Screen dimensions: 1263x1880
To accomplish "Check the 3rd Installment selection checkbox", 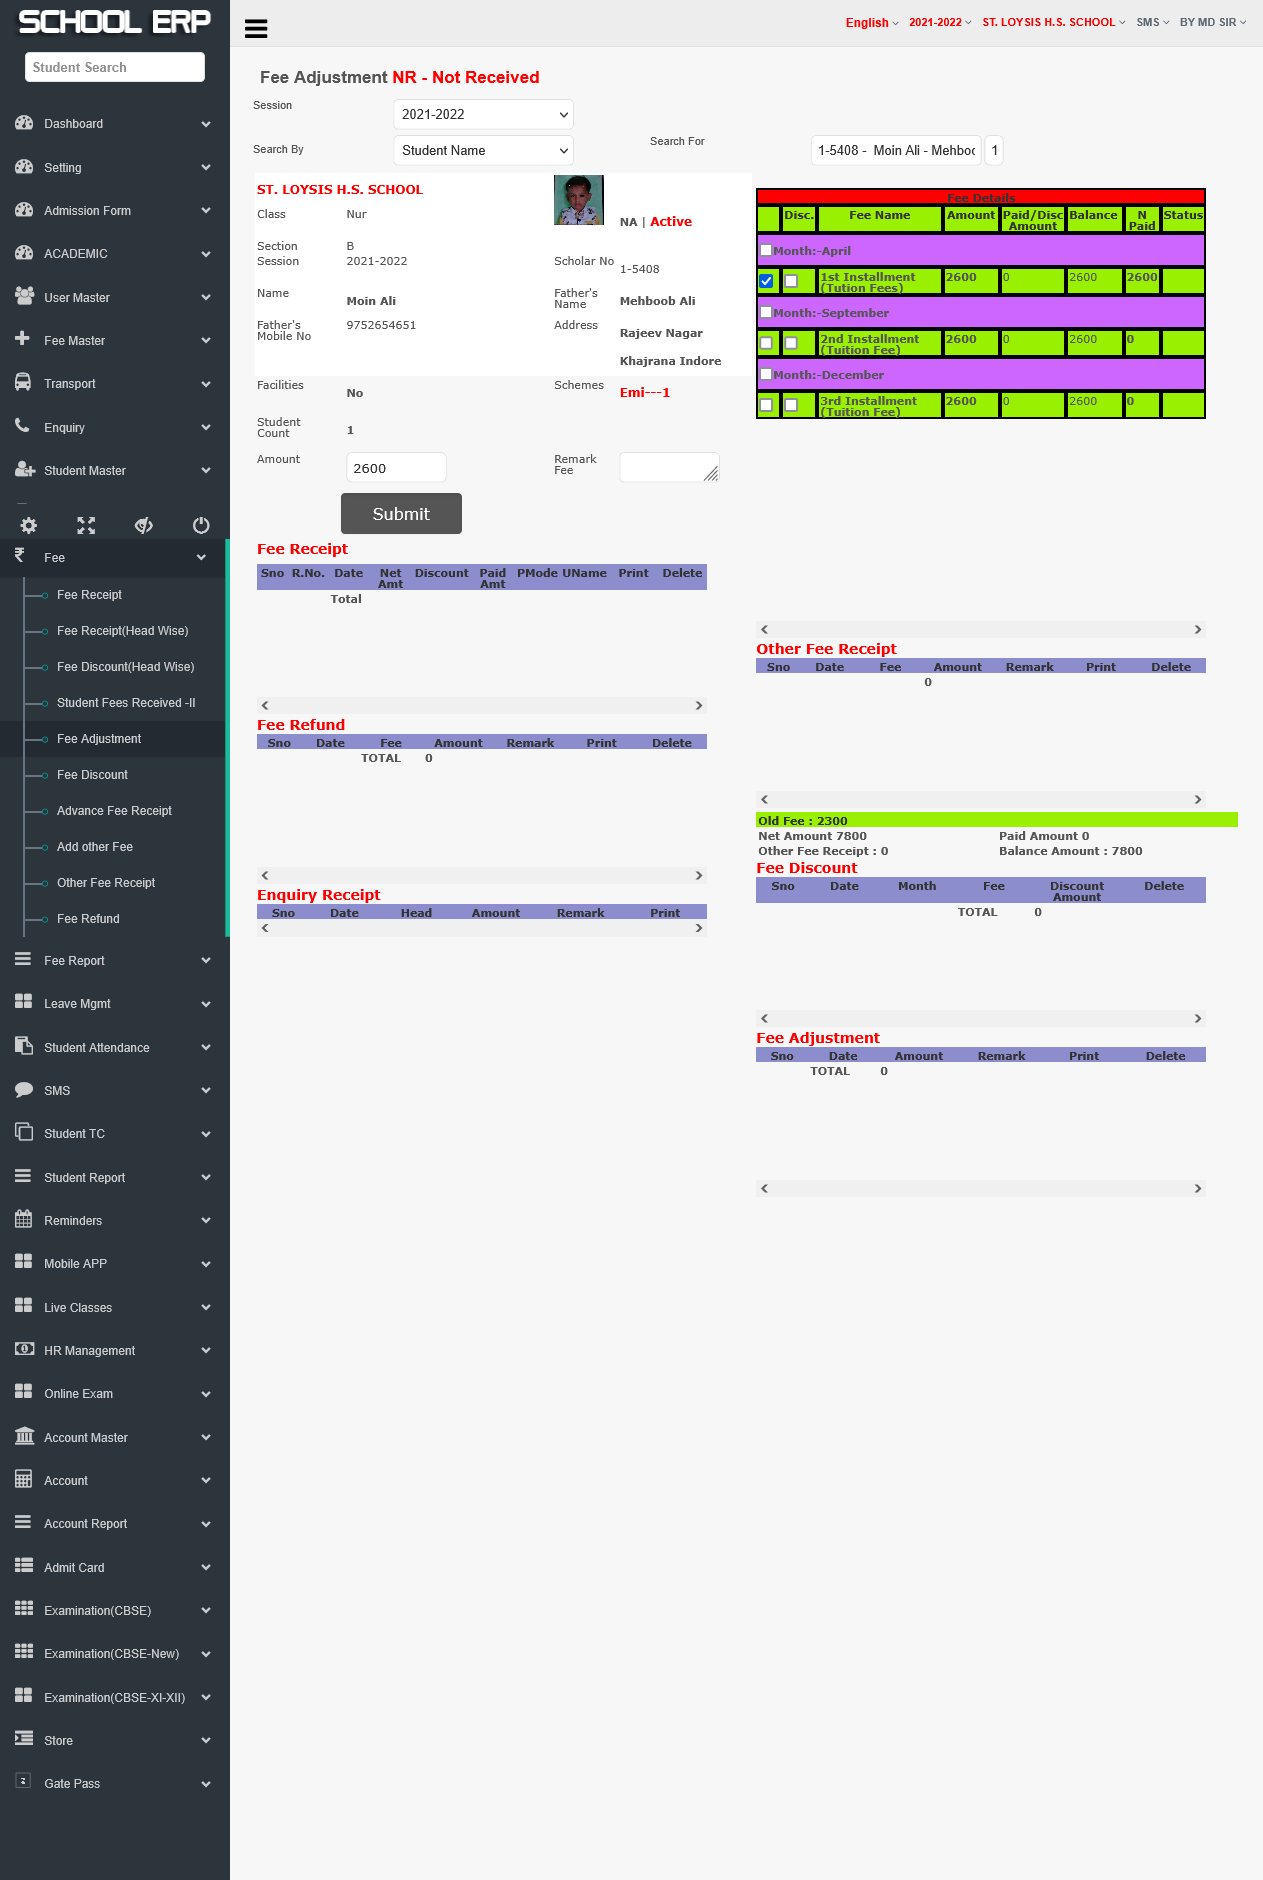I will click(766, 405).
